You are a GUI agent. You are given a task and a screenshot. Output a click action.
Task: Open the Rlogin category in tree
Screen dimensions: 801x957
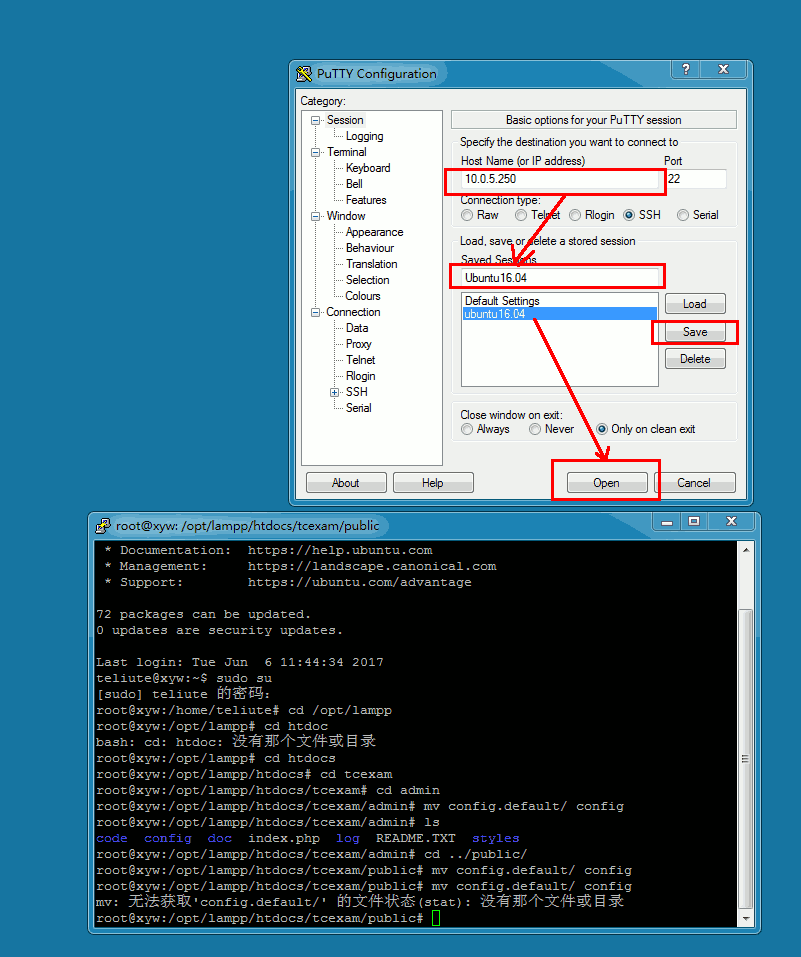point(360,376)
